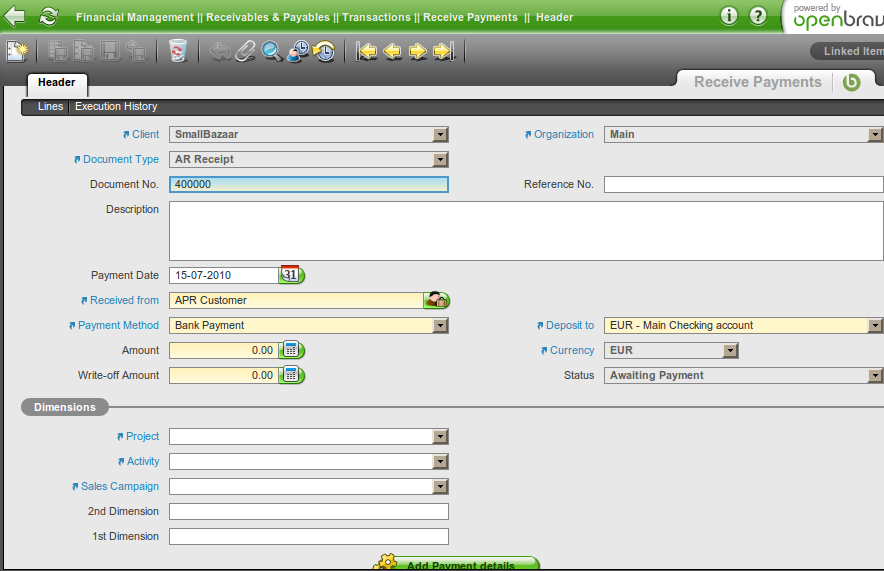Open the calculator for Write-off Amount
This screenshot has width=884, height=571.
tap(292, 375)
